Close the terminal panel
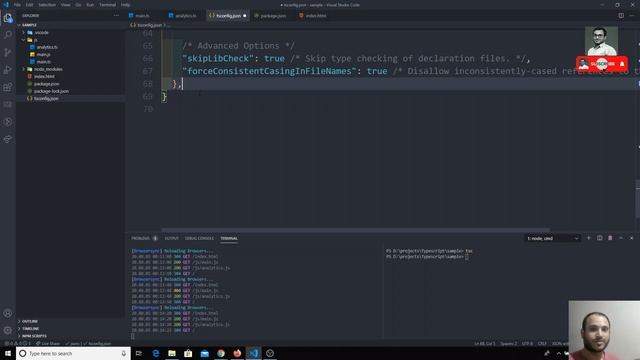This screenshot has width=640, height=360. (x=631, y=238)
